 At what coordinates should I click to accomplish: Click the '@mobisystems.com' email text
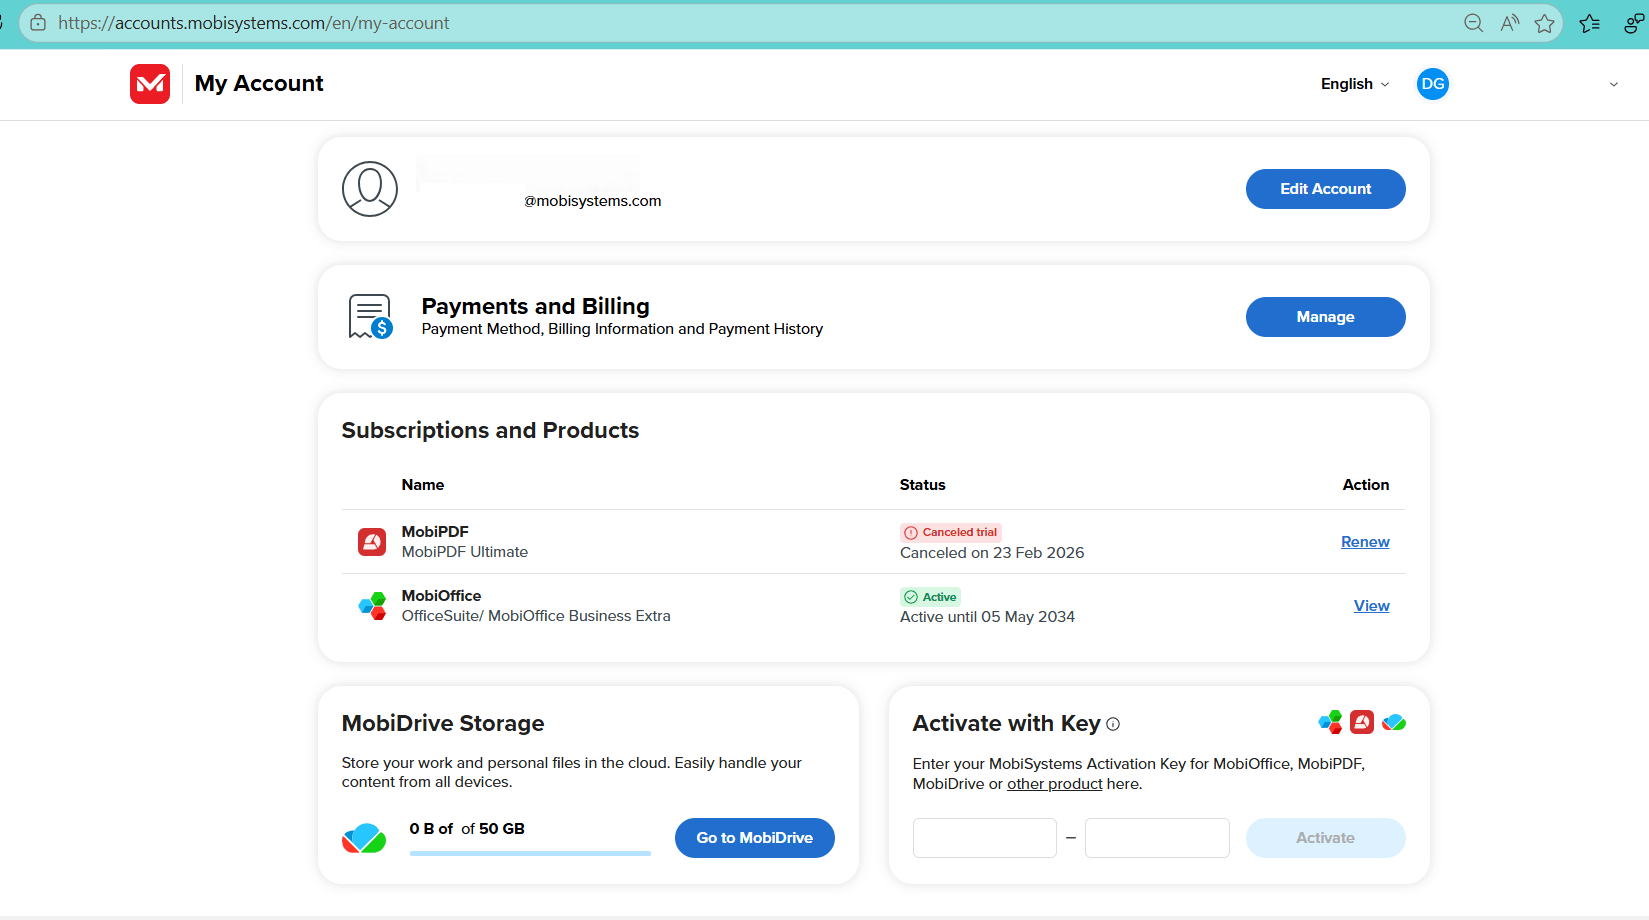[593, 201]
